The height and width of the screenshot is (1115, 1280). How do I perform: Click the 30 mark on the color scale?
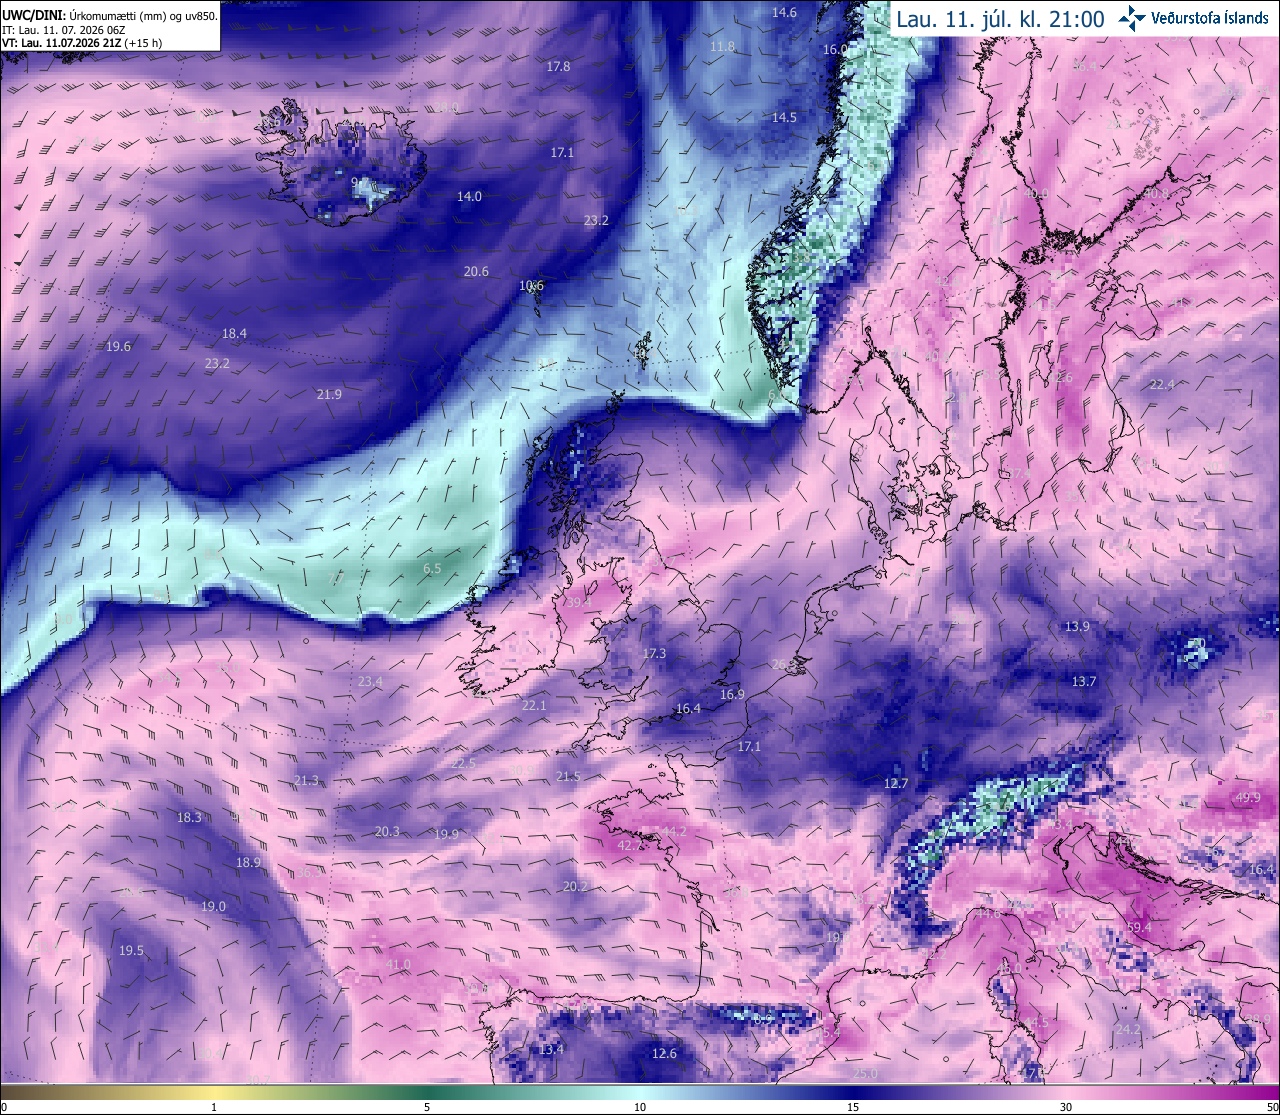click(1066, 1107)
